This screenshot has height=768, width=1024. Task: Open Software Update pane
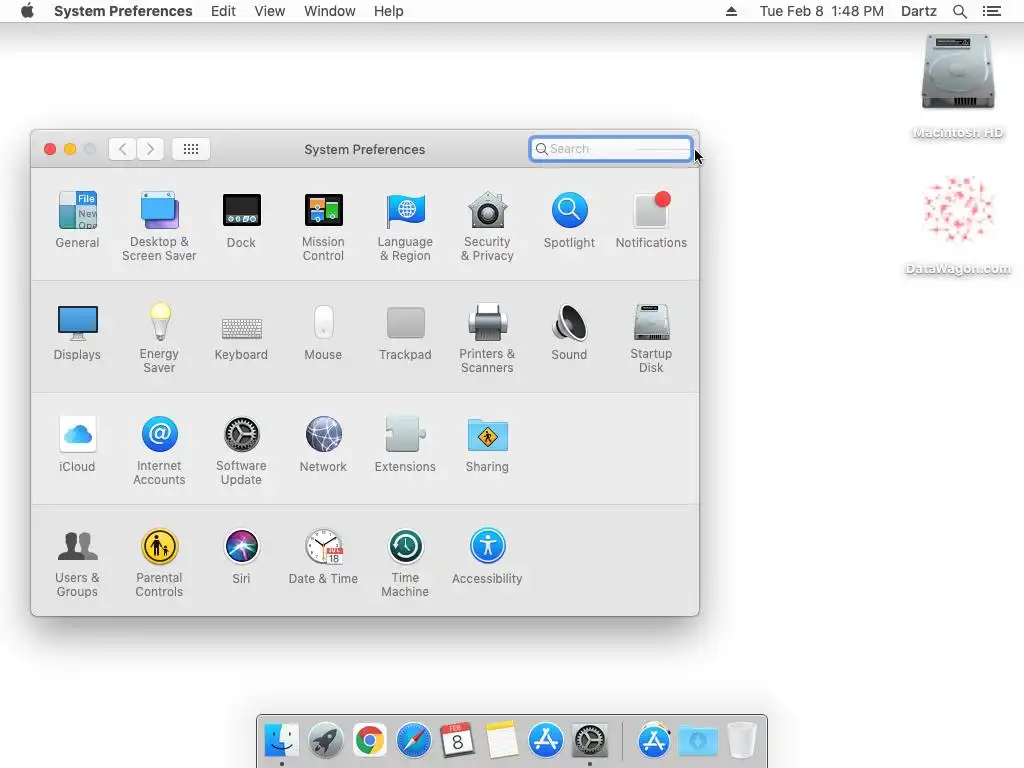click(241, 451)
